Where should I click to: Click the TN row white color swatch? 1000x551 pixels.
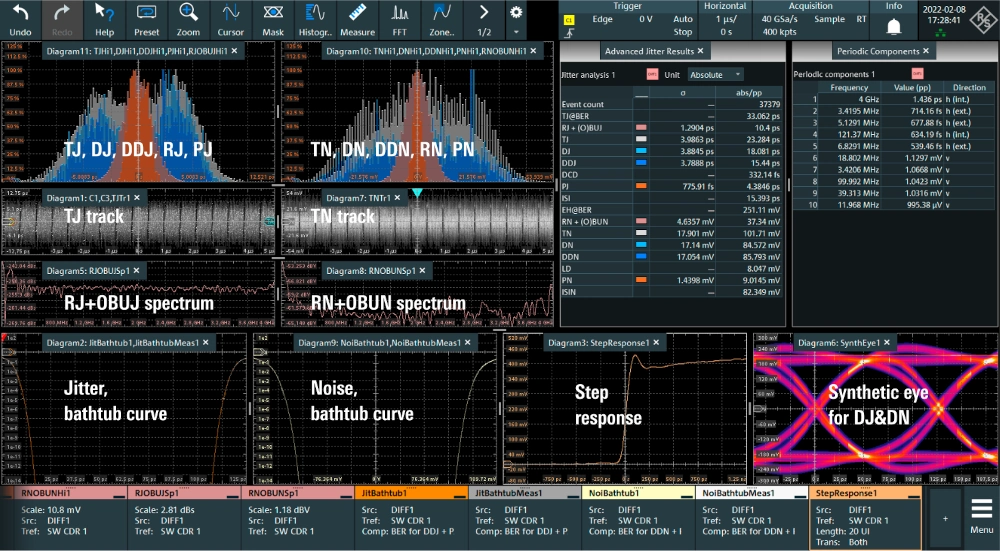tap(641, 233)
